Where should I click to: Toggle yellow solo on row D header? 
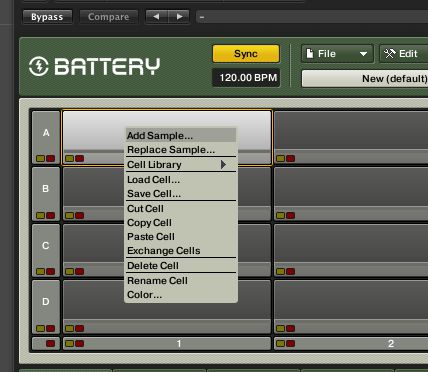pos(40,328)
